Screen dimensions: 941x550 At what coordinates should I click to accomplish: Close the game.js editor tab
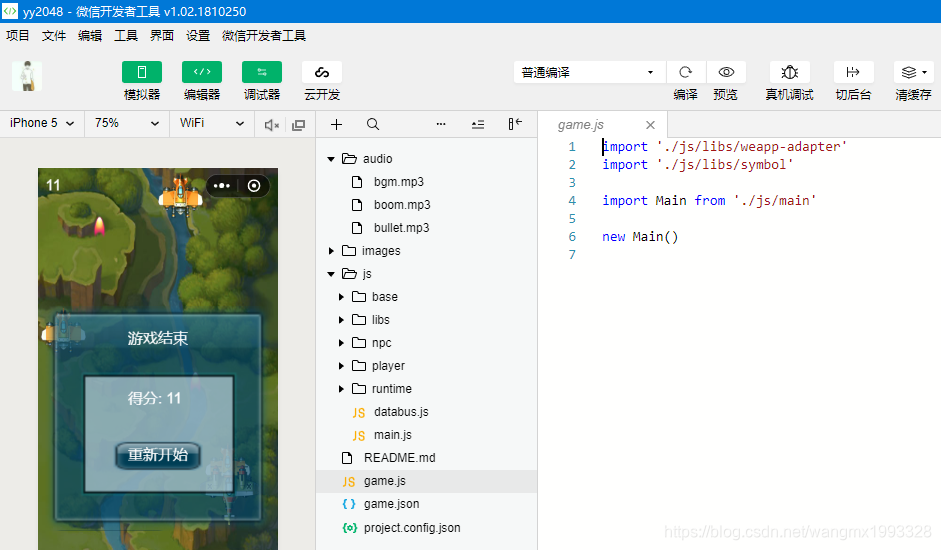tap(651, 125)
